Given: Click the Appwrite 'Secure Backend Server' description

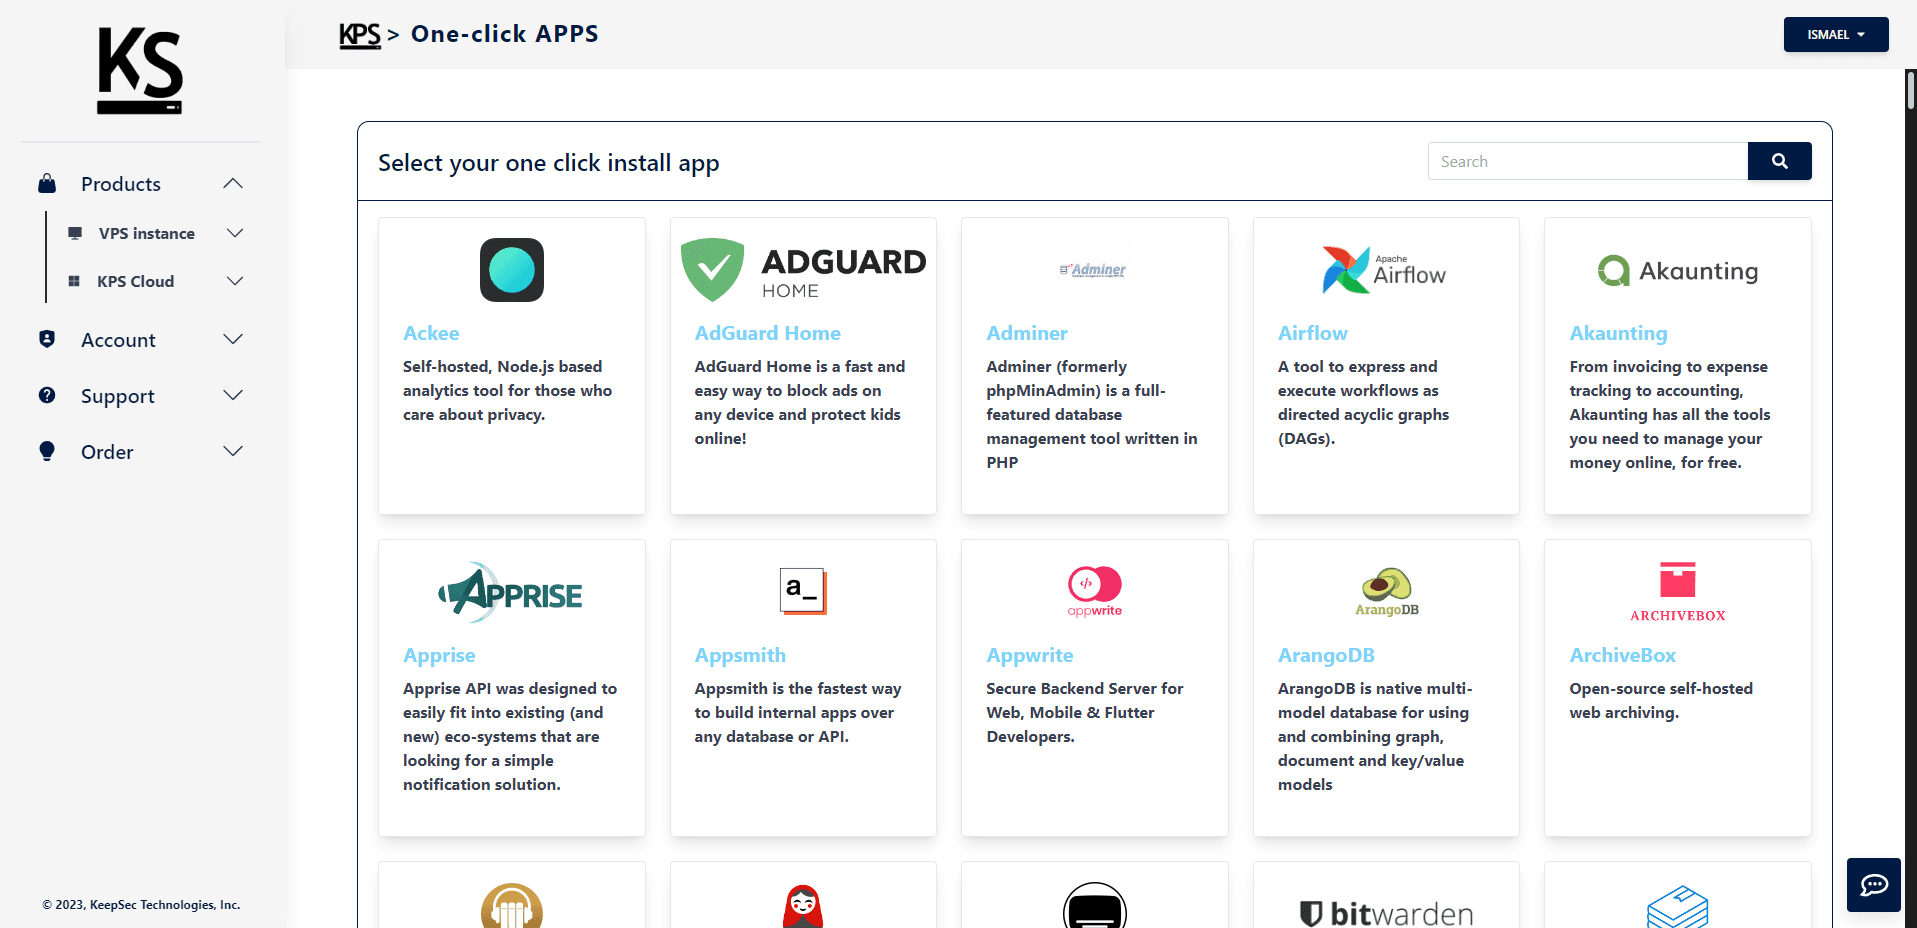Looking at the screenshot, I should (1085, 712).
